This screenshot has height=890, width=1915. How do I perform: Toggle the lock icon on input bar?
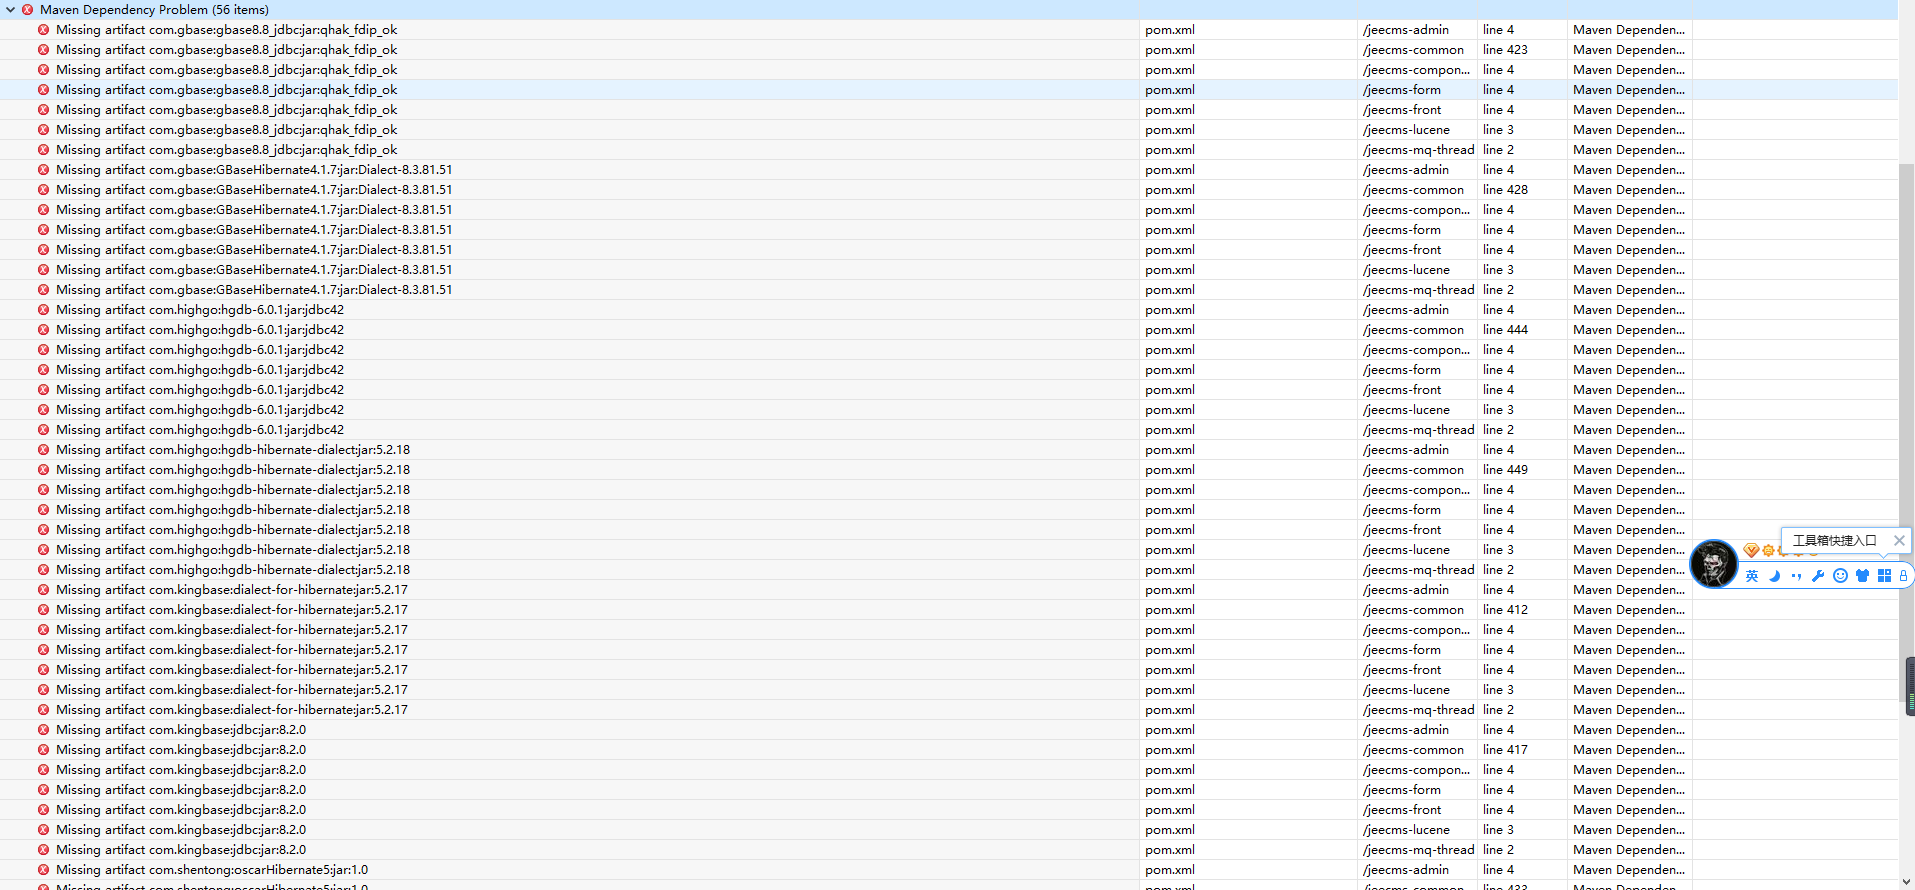pyautogui.click(x=1903, y=576)
